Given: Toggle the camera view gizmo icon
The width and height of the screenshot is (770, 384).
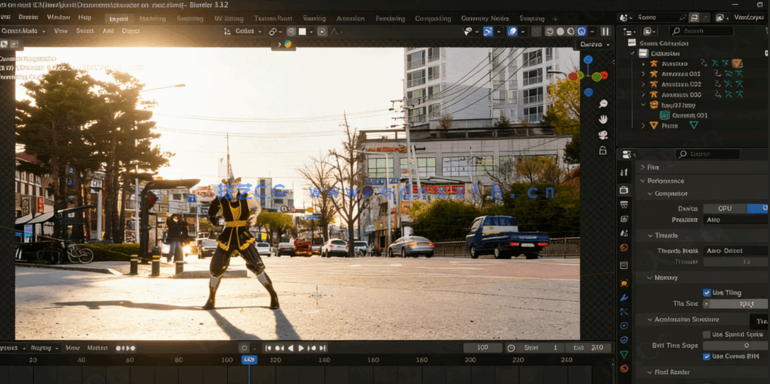Looking at the screenshot, I should click(x=603, y=135).
